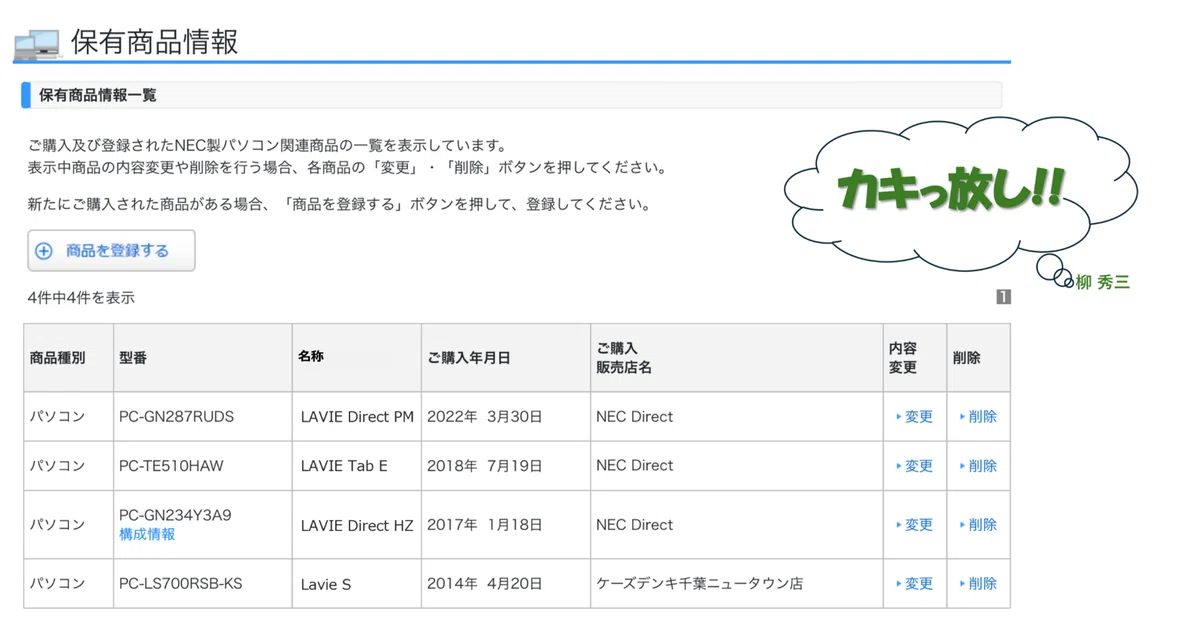Open 変更 for PC-GN287RUDS

915,417
